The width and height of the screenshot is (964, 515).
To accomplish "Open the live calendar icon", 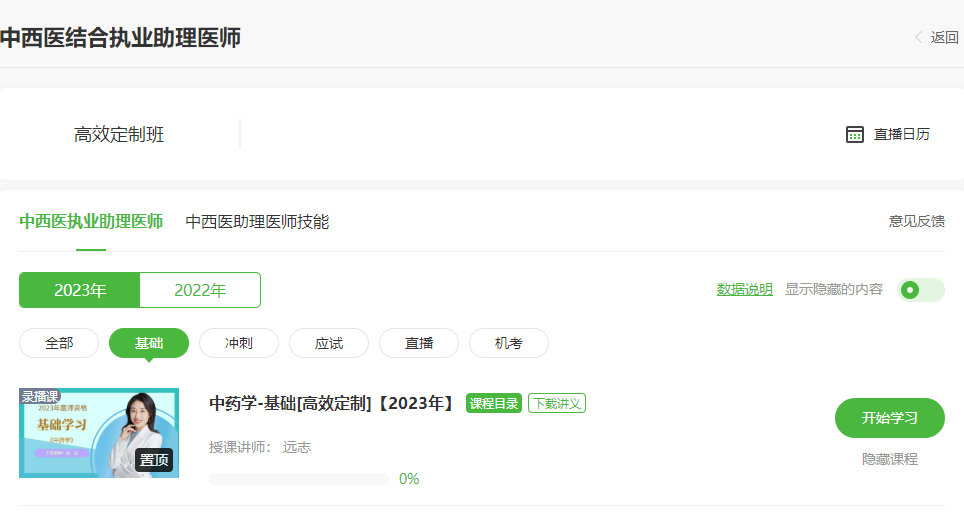I will pyautogui.click(x=855, y=134).
